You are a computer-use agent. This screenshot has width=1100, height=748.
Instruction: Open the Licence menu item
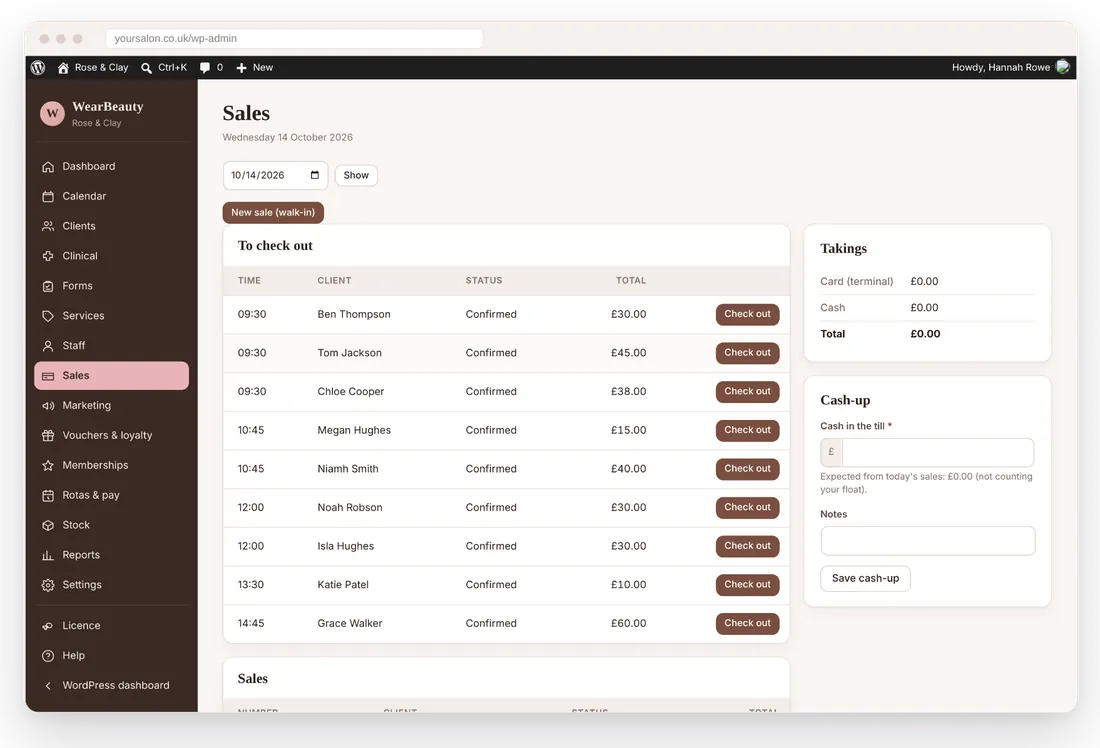click(x=112, y=626)
